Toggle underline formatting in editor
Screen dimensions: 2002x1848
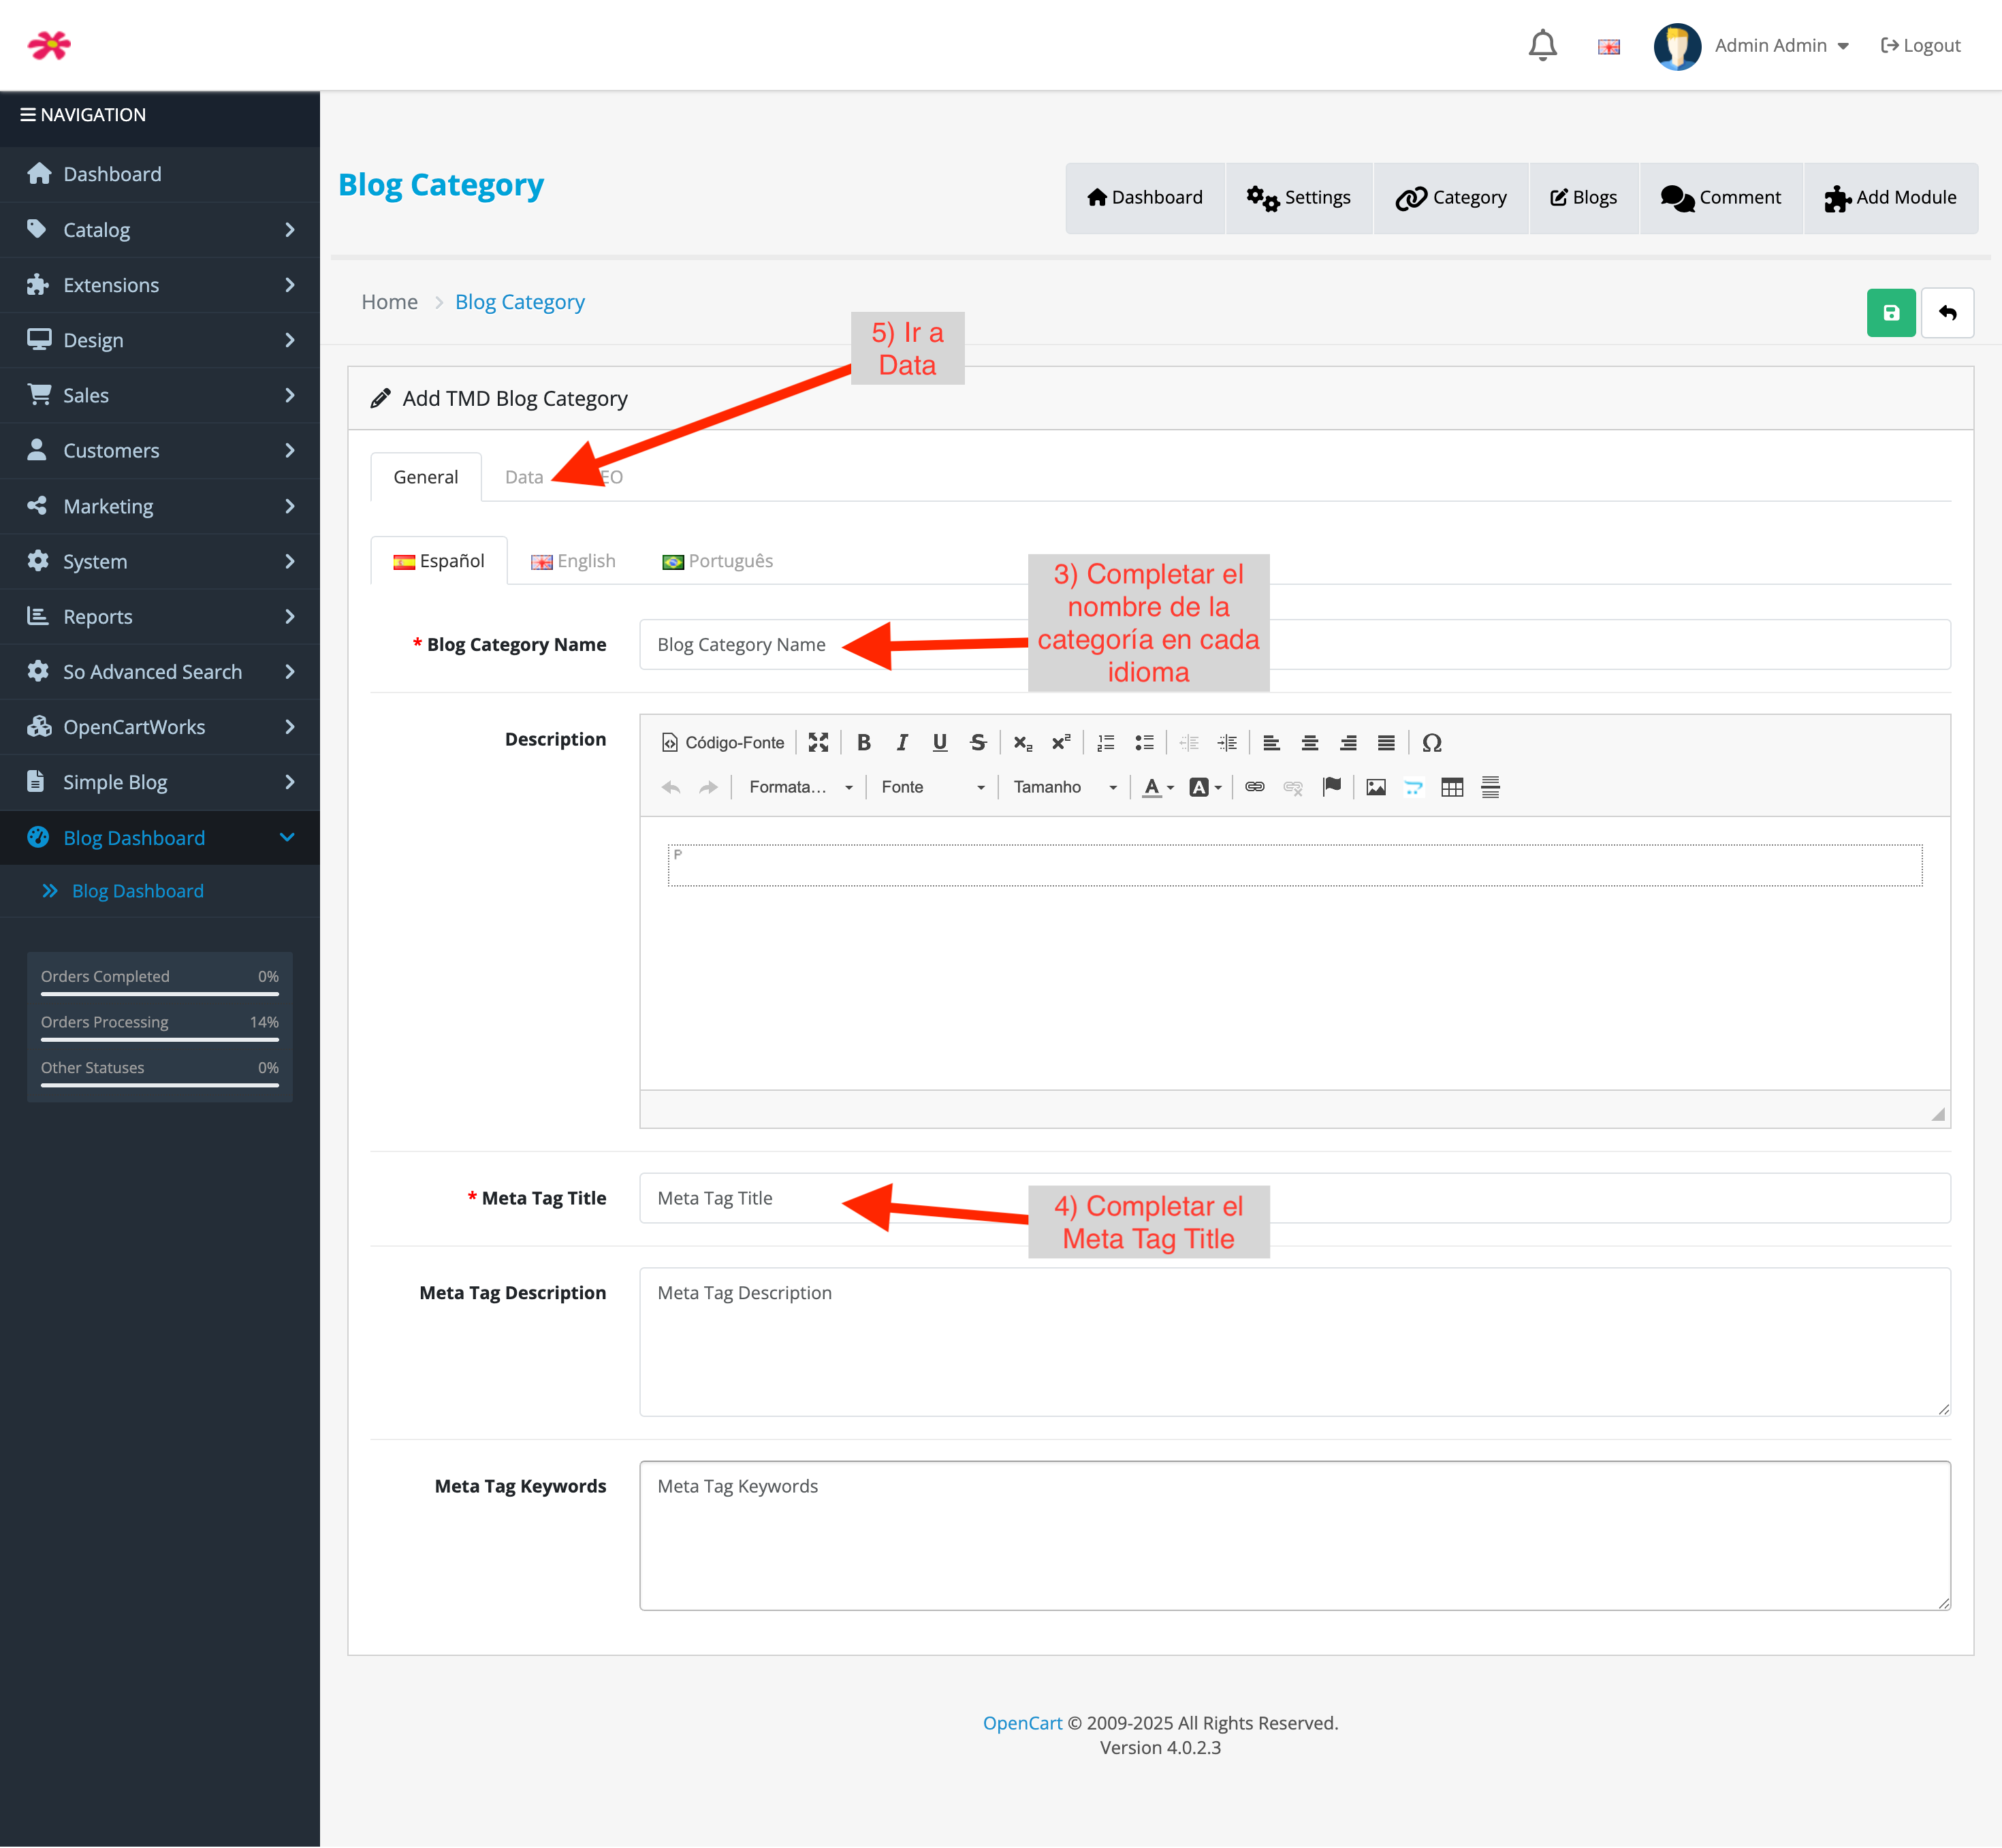point(939,742)
